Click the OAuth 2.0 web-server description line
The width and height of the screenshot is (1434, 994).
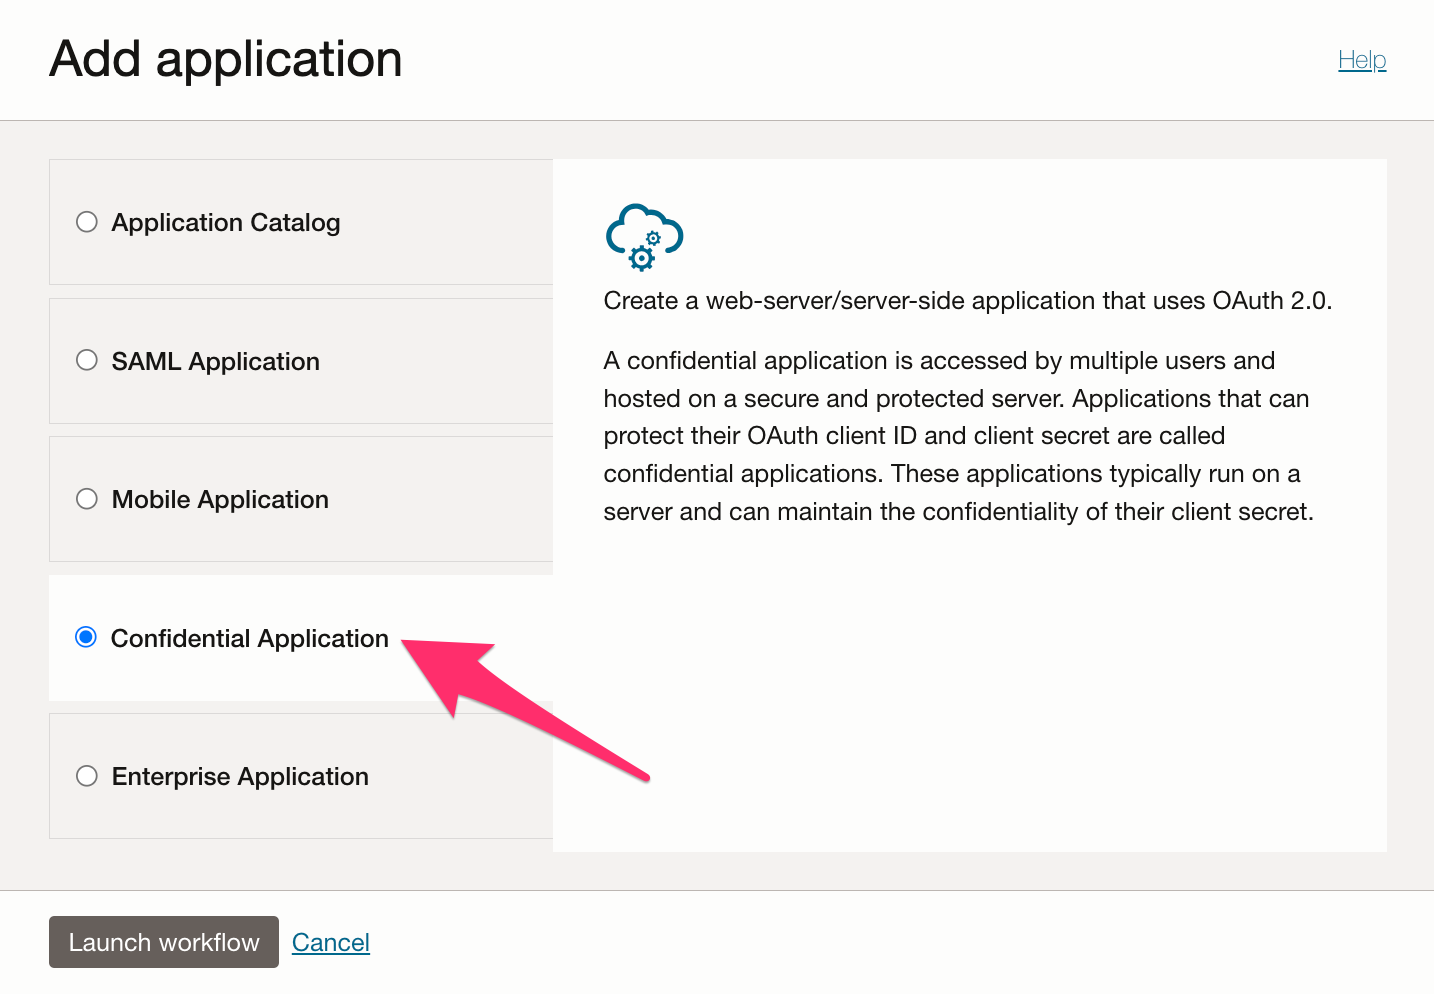pyautogui.click(x=967, y=301)
